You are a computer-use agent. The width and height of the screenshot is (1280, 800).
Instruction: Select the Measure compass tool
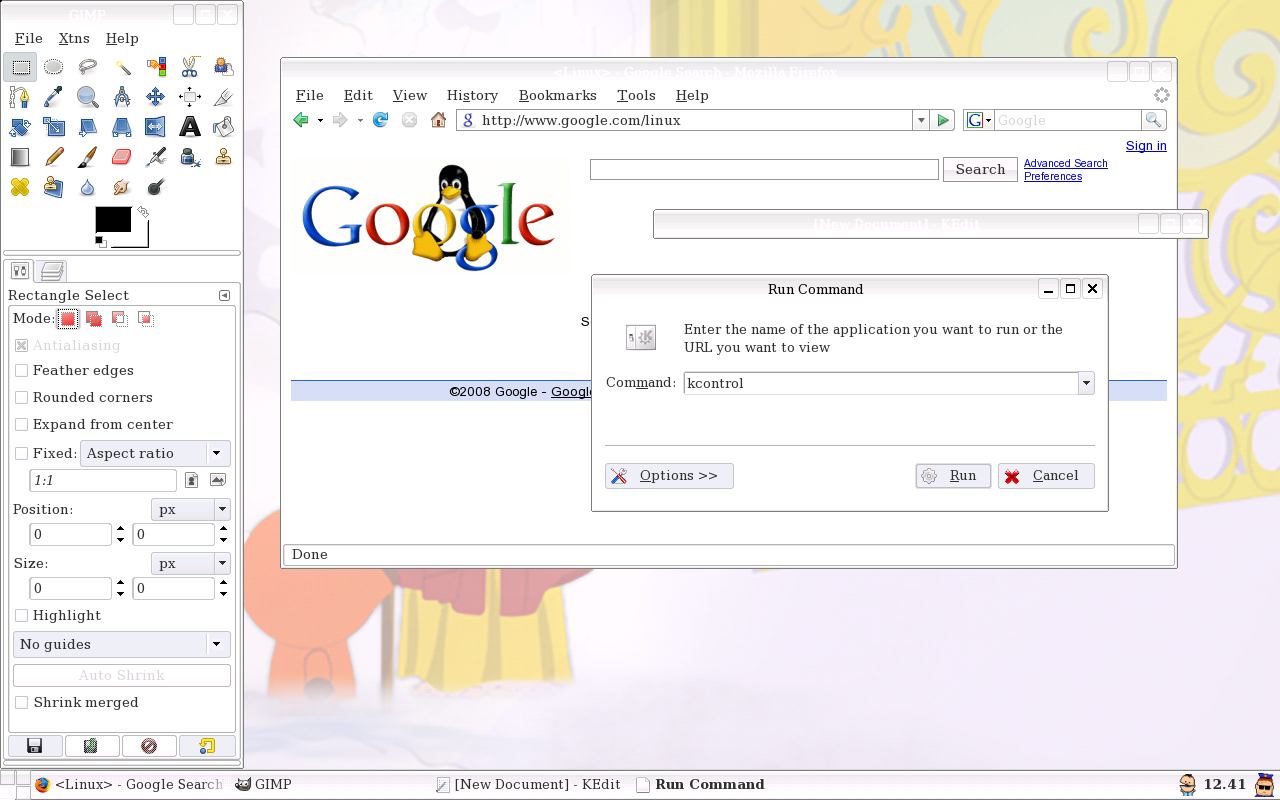[x=122, y=97]
